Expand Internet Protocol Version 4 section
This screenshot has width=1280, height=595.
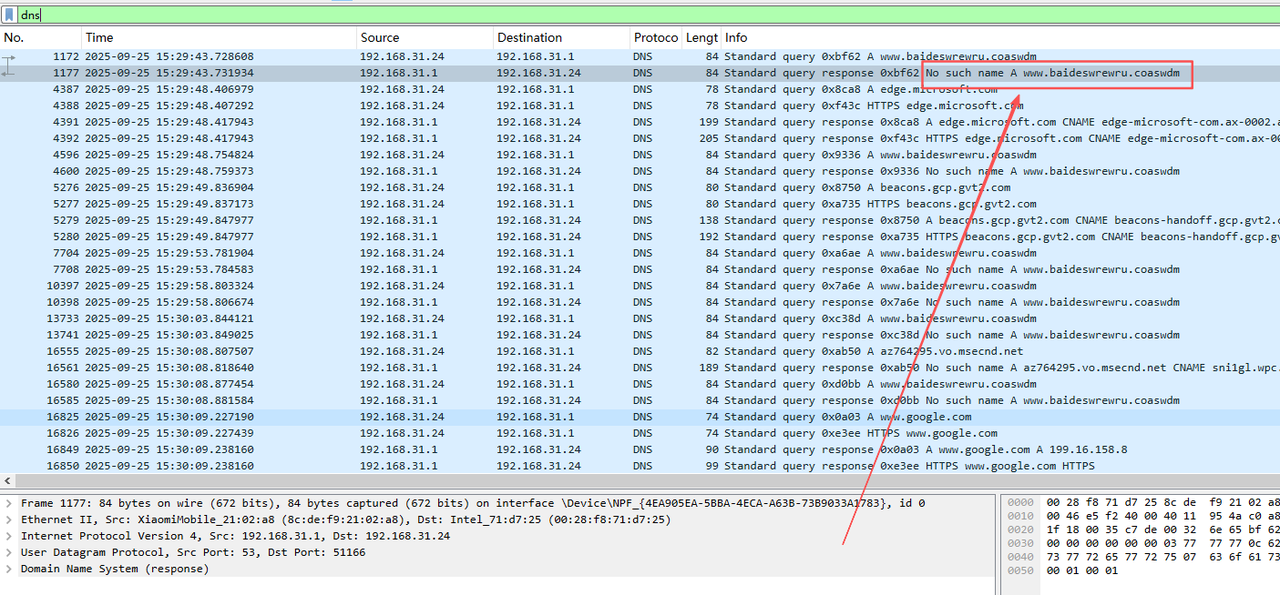pos(9,536)
